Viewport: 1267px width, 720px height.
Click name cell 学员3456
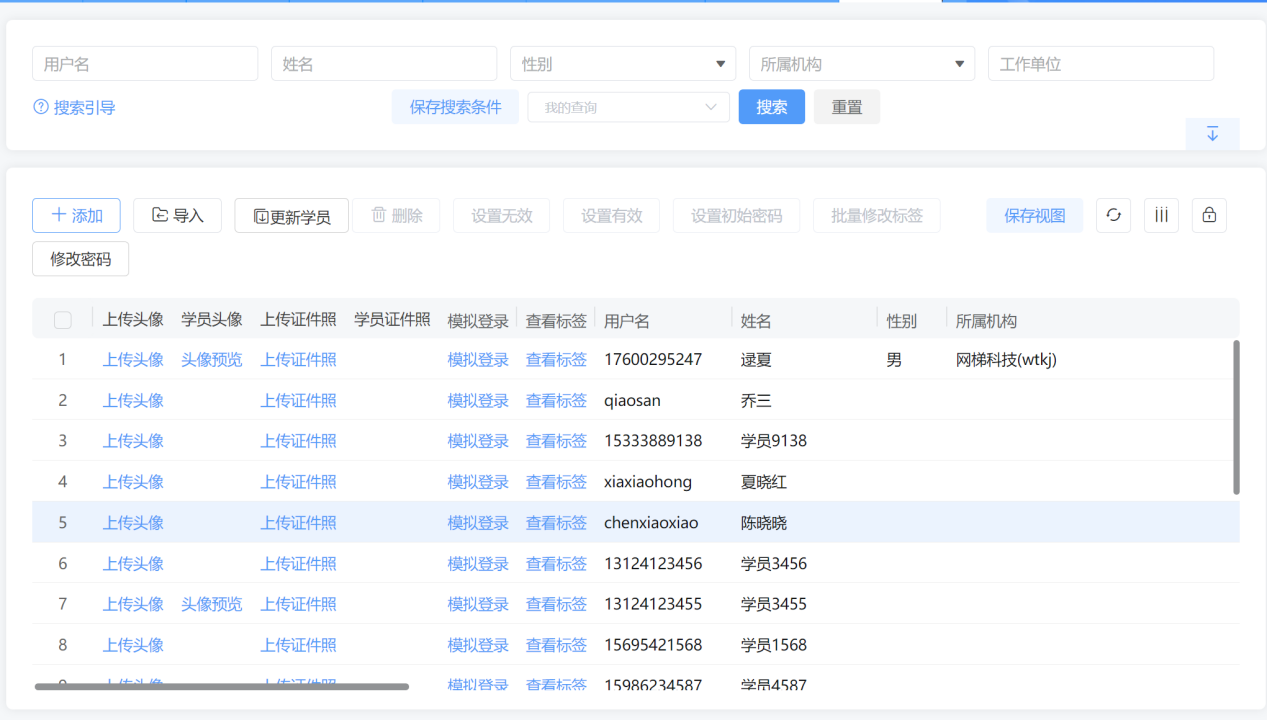tap(774, 564)
